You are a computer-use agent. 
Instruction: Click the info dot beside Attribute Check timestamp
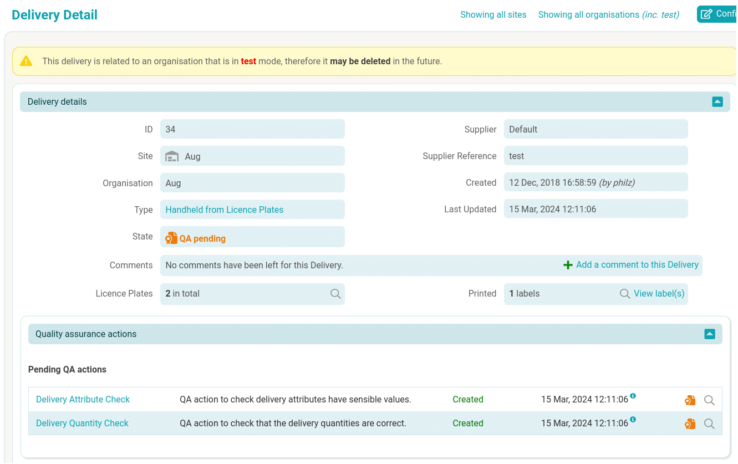click(633, 396)
